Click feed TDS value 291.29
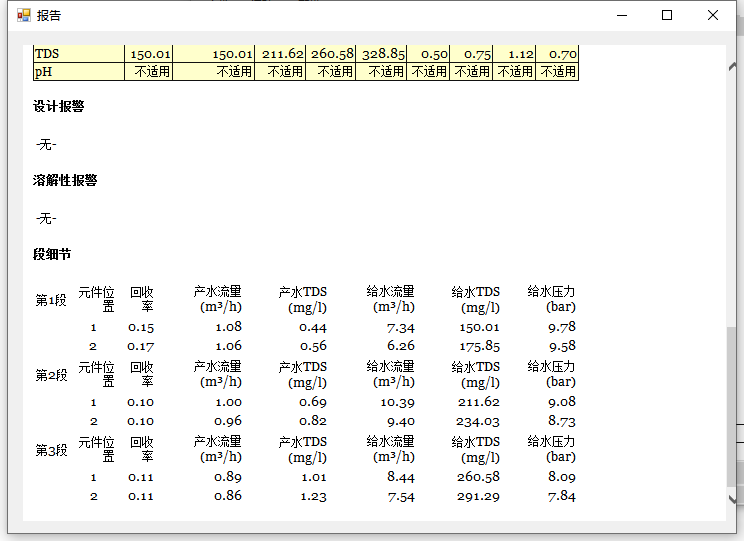 click(480, 496)
